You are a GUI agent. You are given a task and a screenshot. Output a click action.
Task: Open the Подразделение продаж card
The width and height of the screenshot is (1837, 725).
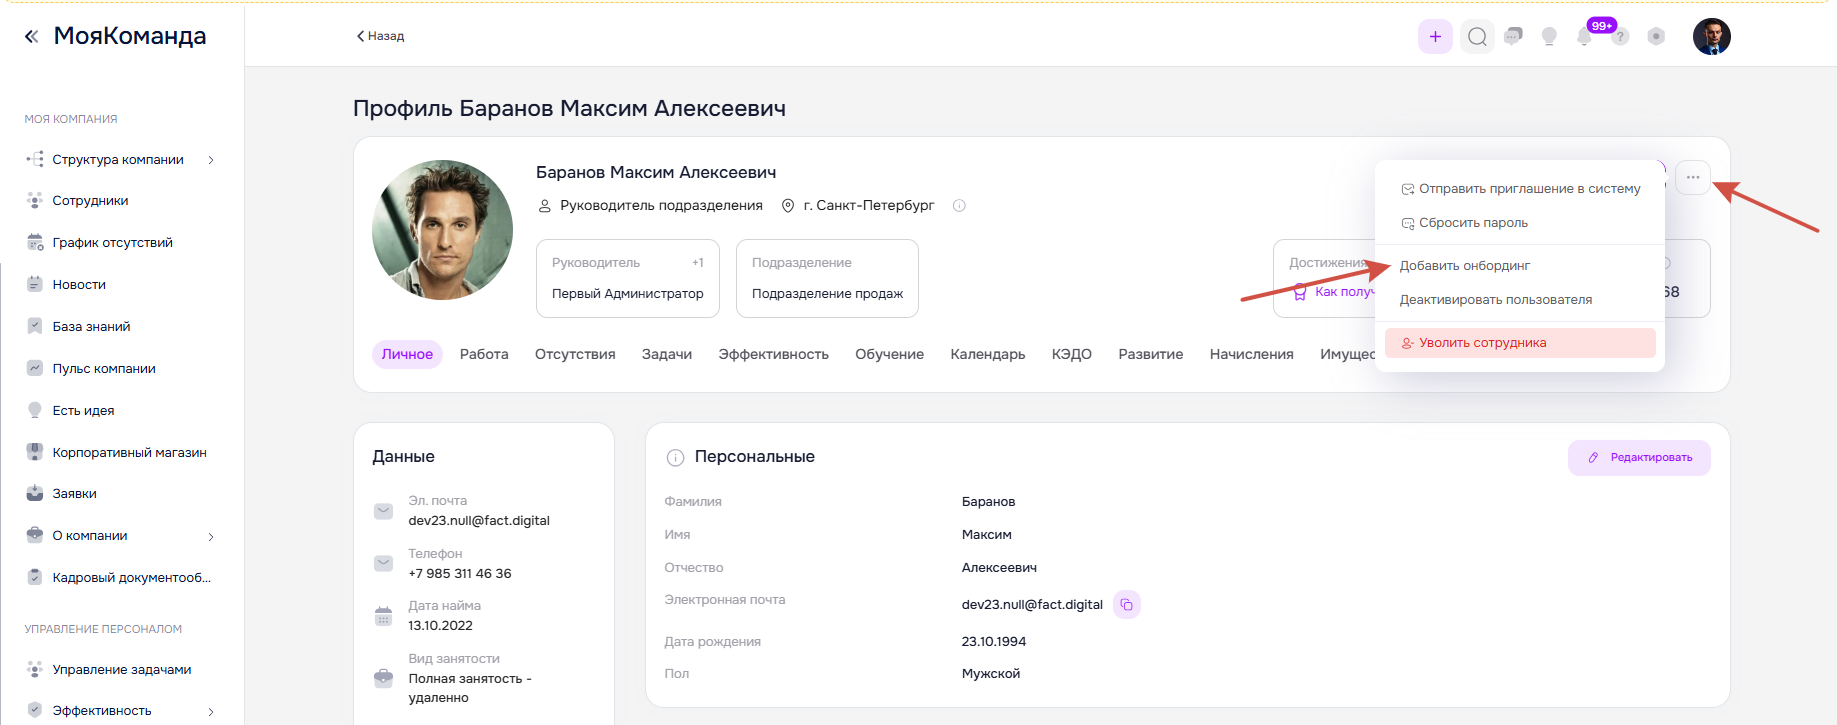827,278
